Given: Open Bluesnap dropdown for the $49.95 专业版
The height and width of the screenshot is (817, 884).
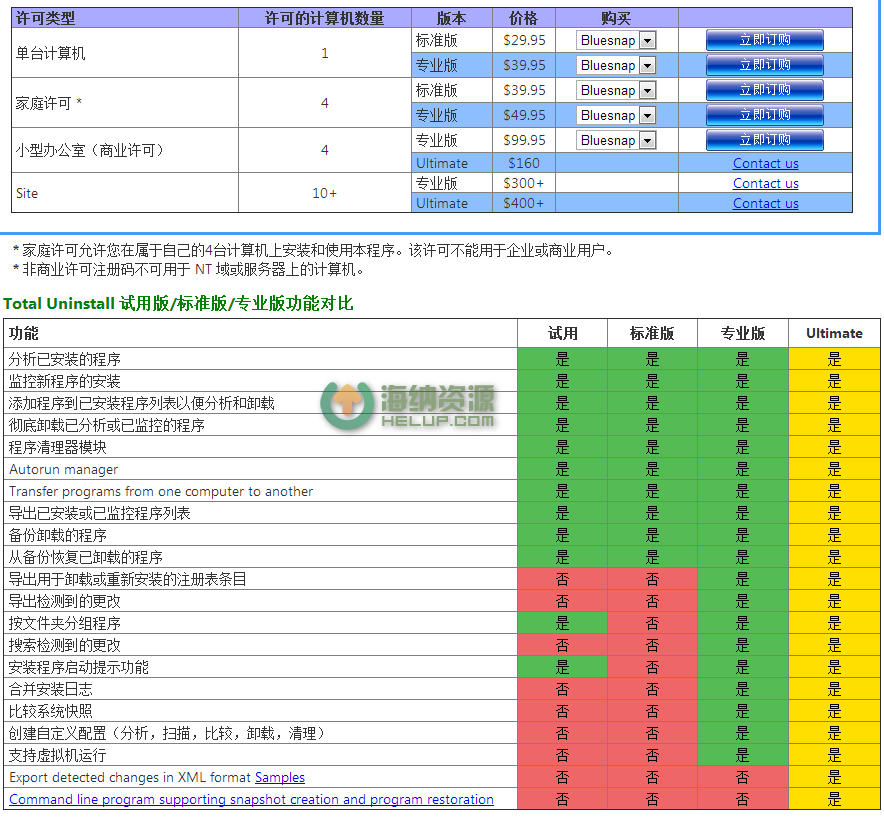Looking at the screenshot, I should (616, 115).
